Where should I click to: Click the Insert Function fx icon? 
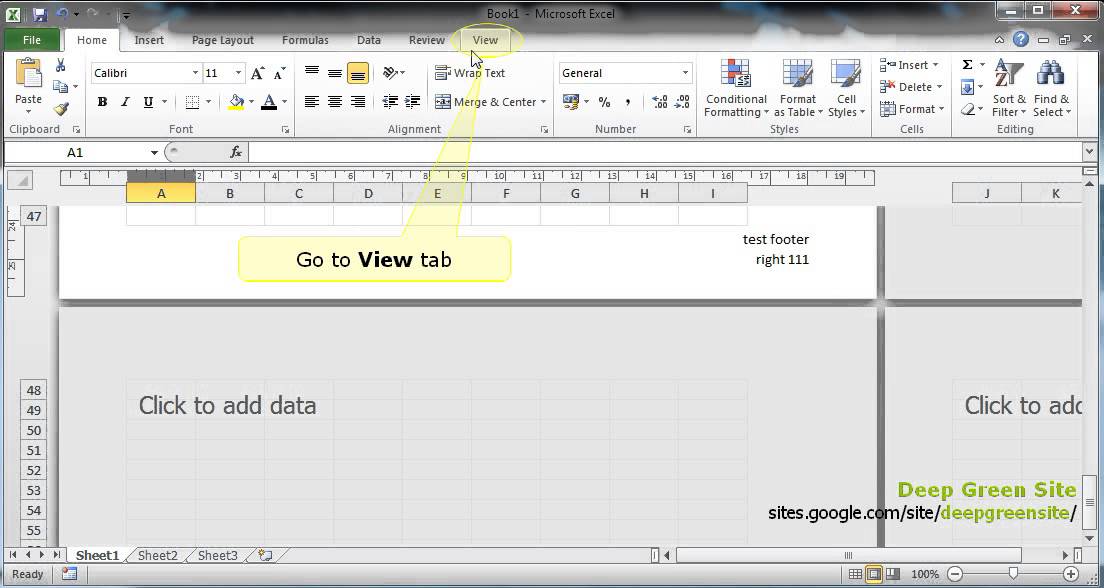pos(236,152)
